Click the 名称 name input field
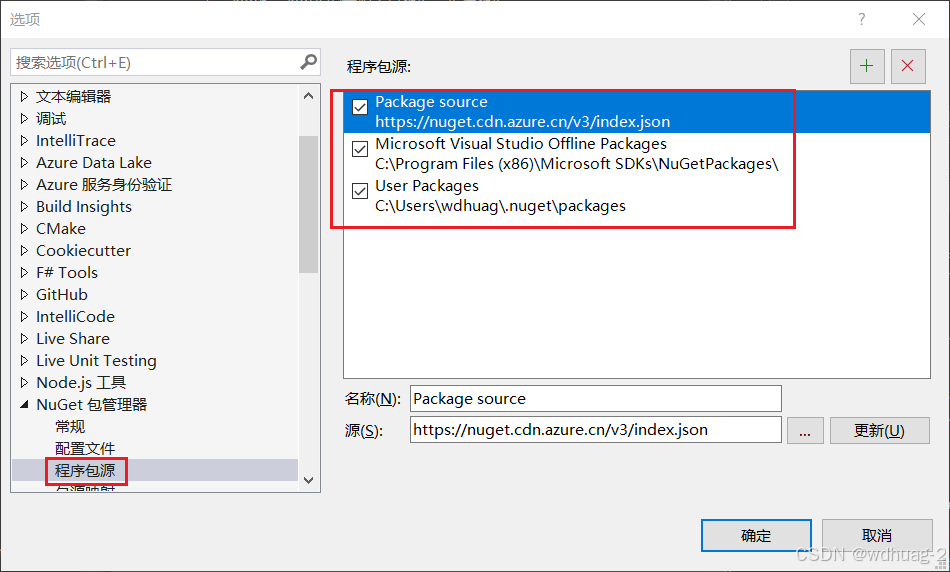This screenshot has width=950, height=572. (596, 399)
